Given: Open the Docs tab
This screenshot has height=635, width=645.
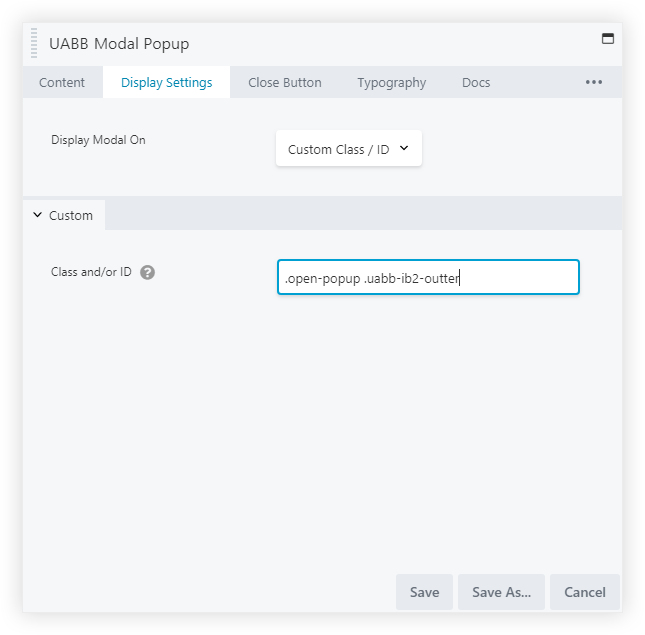Looking at the screenshot, I should click(x=476, y=82).
